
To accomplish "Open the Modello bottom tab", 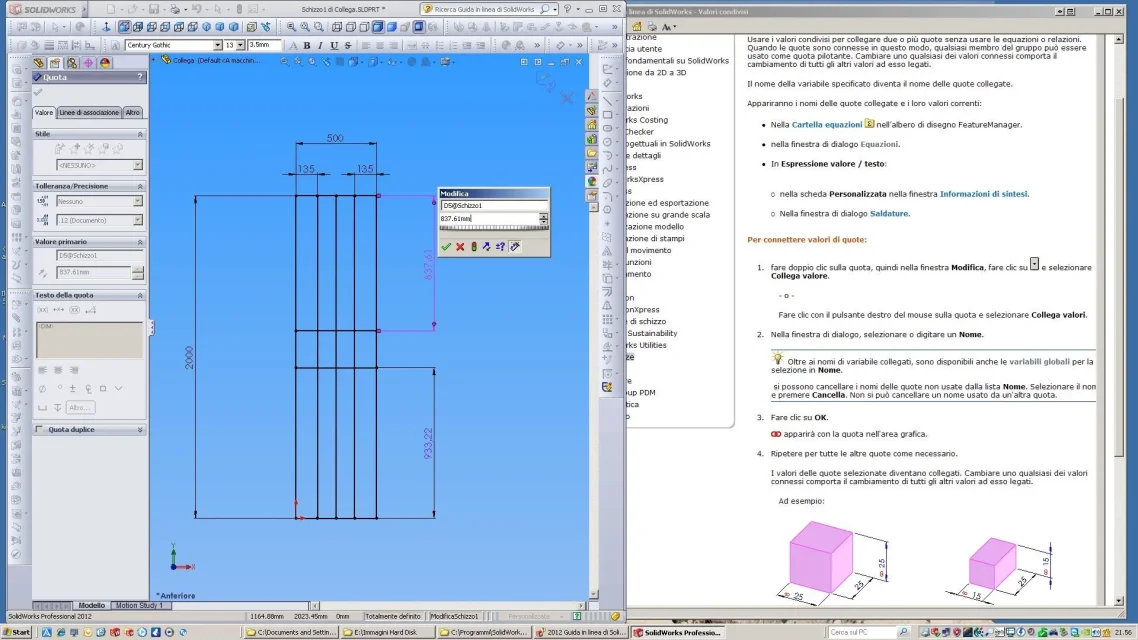I will (91, 605).
